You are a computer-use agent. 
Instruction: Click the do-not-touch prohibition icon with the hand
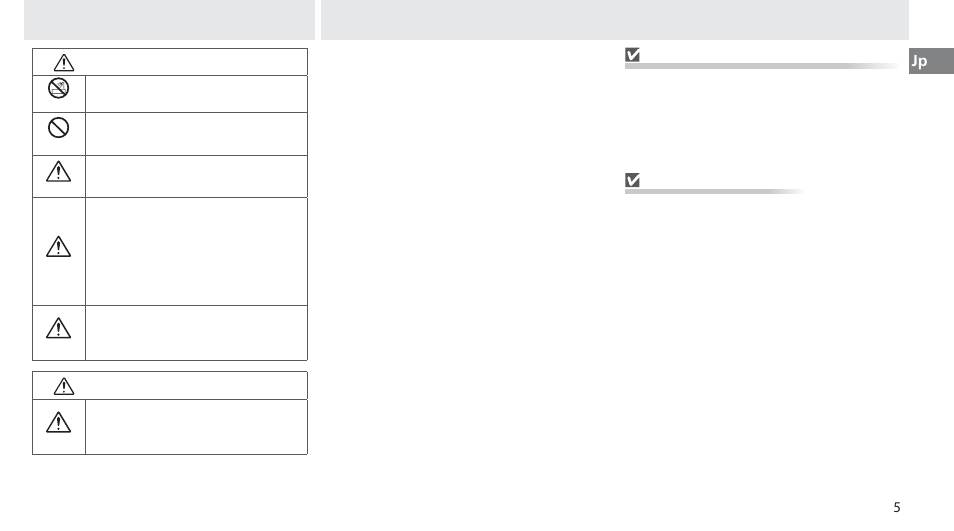(x=58, y=88)
